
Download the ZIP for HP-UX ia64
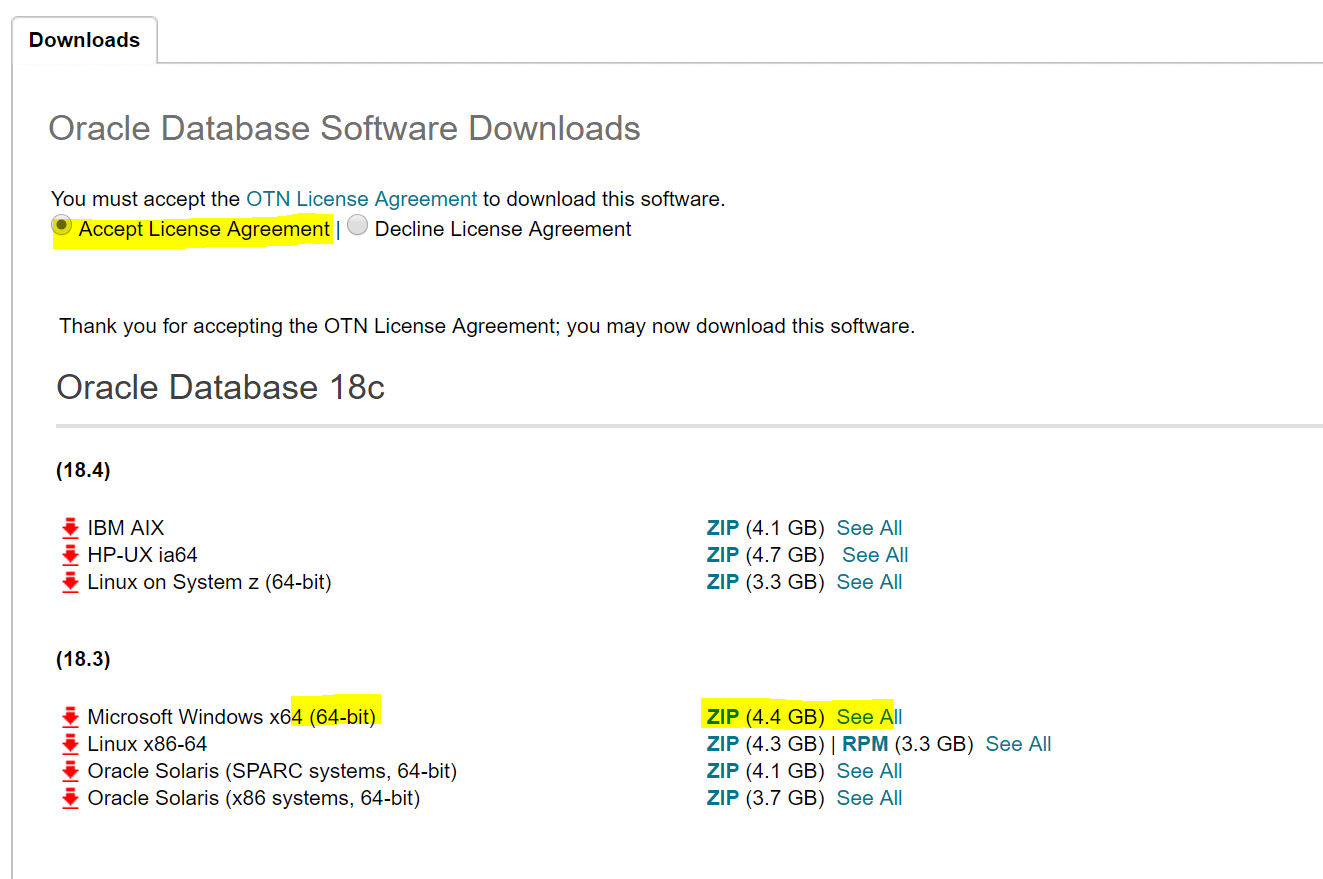tap(721, 554)
